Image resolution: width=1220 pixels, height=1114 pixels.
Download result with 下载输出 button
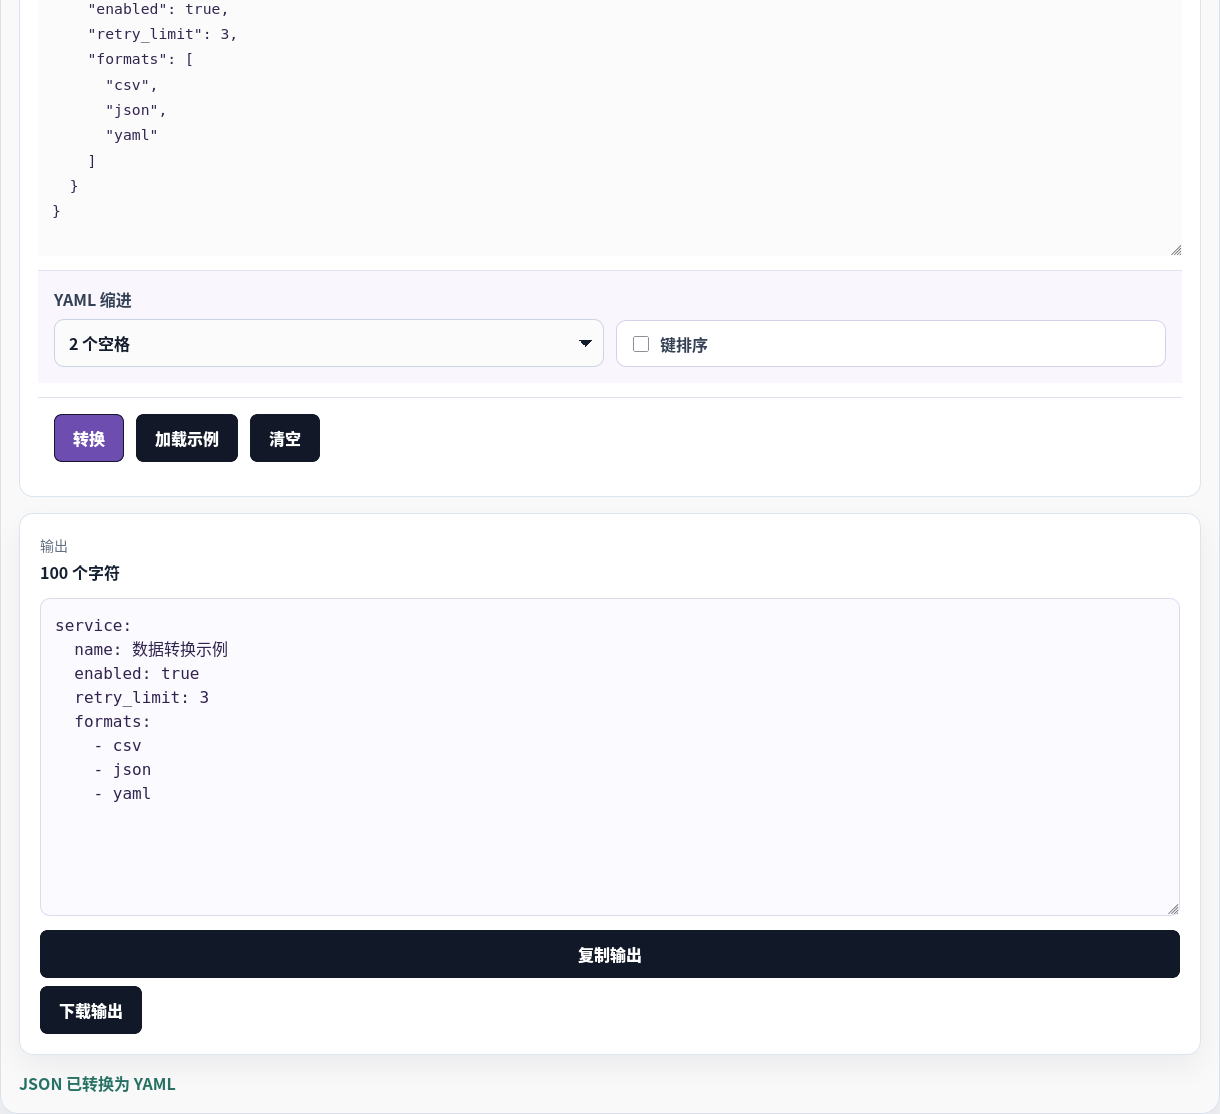point(91,1010)
